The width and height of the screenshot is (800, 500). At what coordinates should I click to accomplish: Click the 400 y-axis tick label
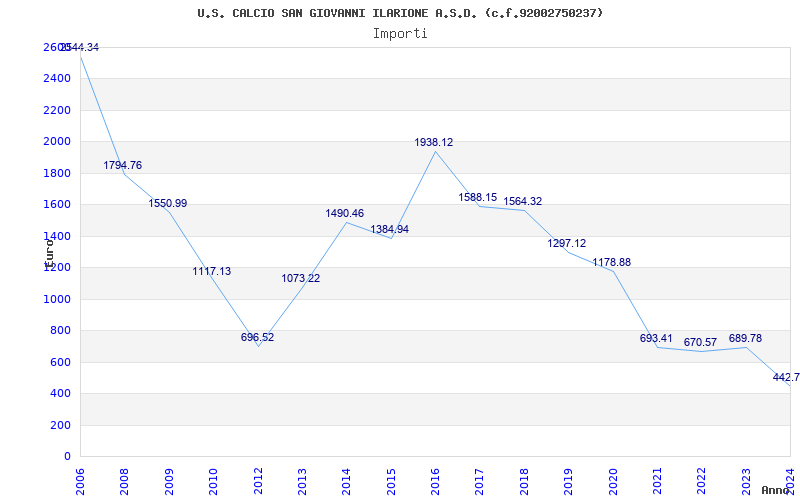tap(60, 394)
